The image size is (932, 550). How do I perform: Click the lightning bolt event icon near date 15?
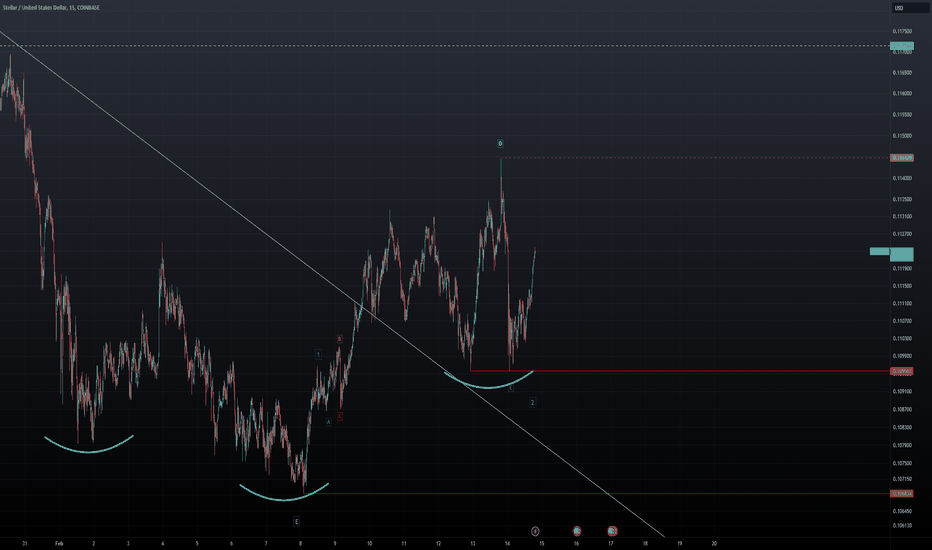tap(535, 531)
